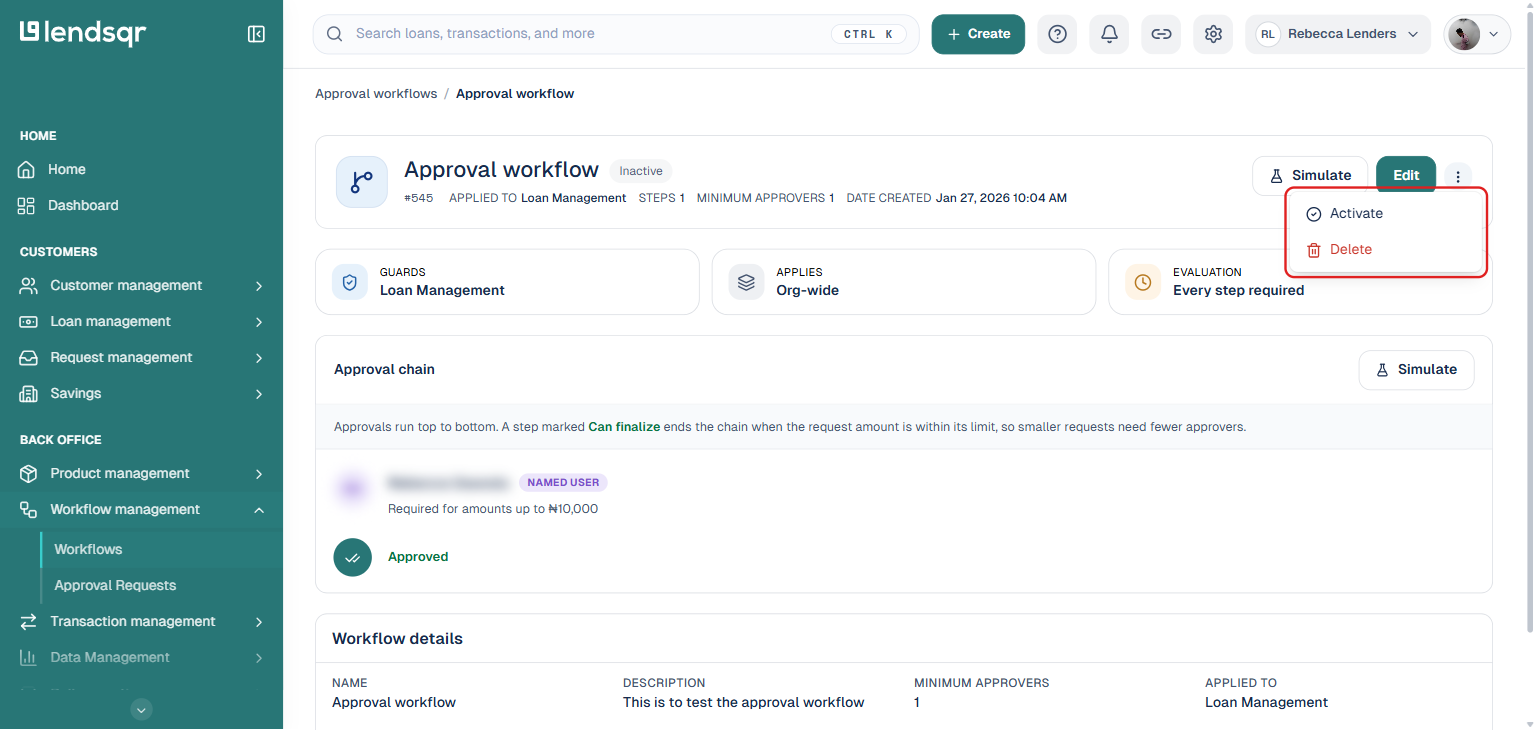Go to Home in sidebar
The image size is (1535, 730).
[x=67, y=169]
